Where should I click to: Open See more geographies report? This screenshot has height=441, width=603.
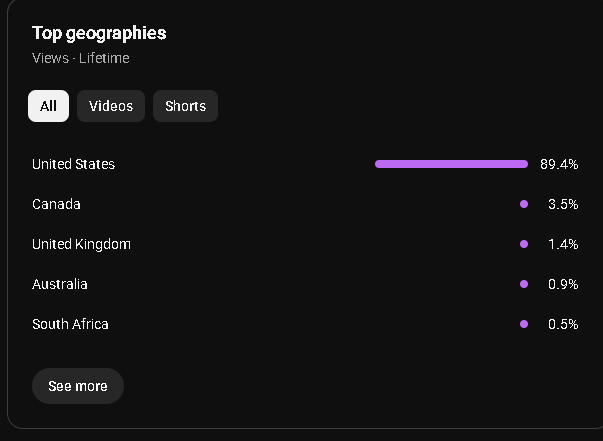78,386
